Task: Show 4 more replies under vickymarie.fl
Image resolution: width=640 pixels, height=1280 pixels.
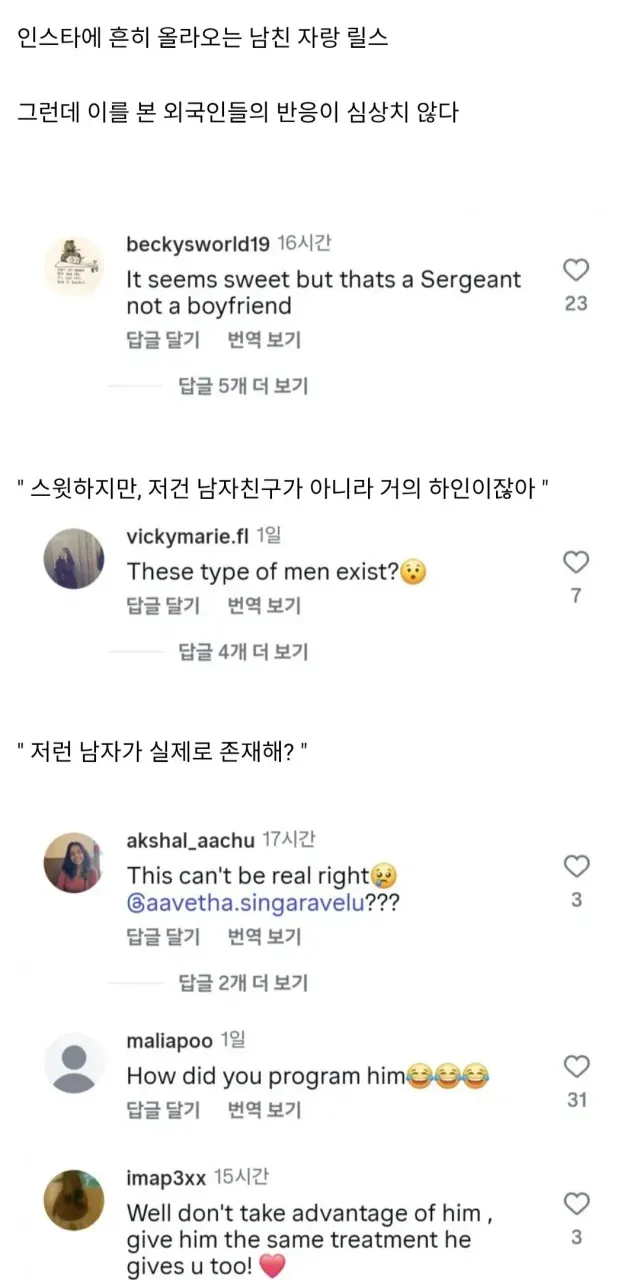Action: [242, 652]
